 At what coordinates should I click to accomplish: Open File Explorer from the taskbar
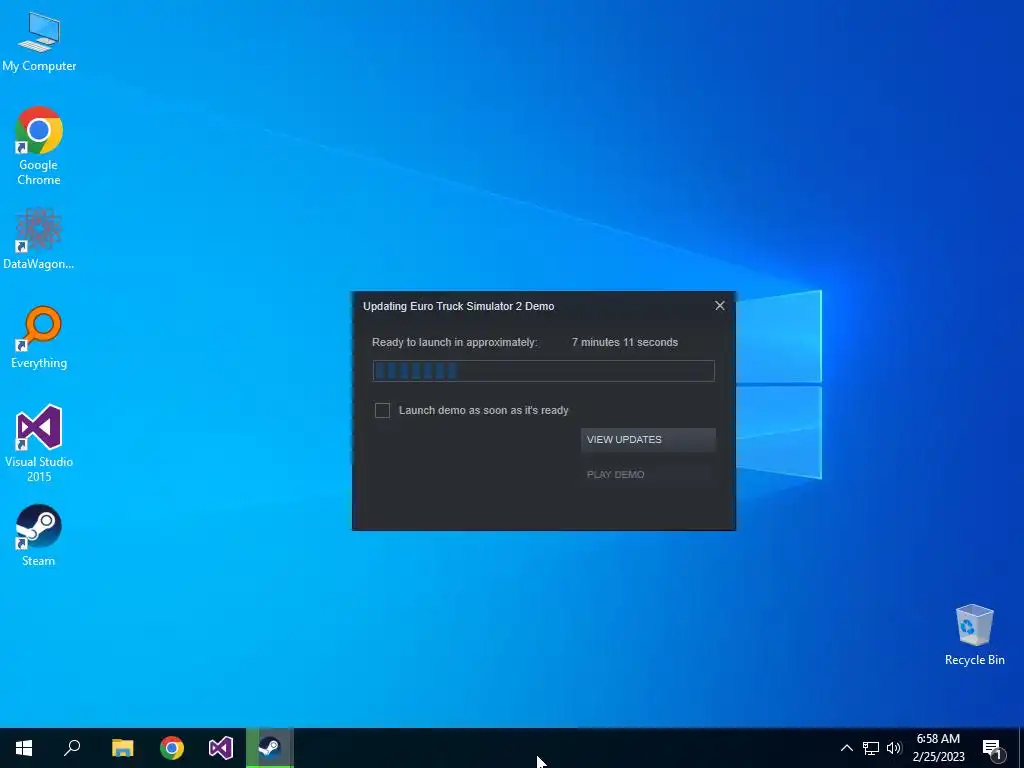point(122,748)
